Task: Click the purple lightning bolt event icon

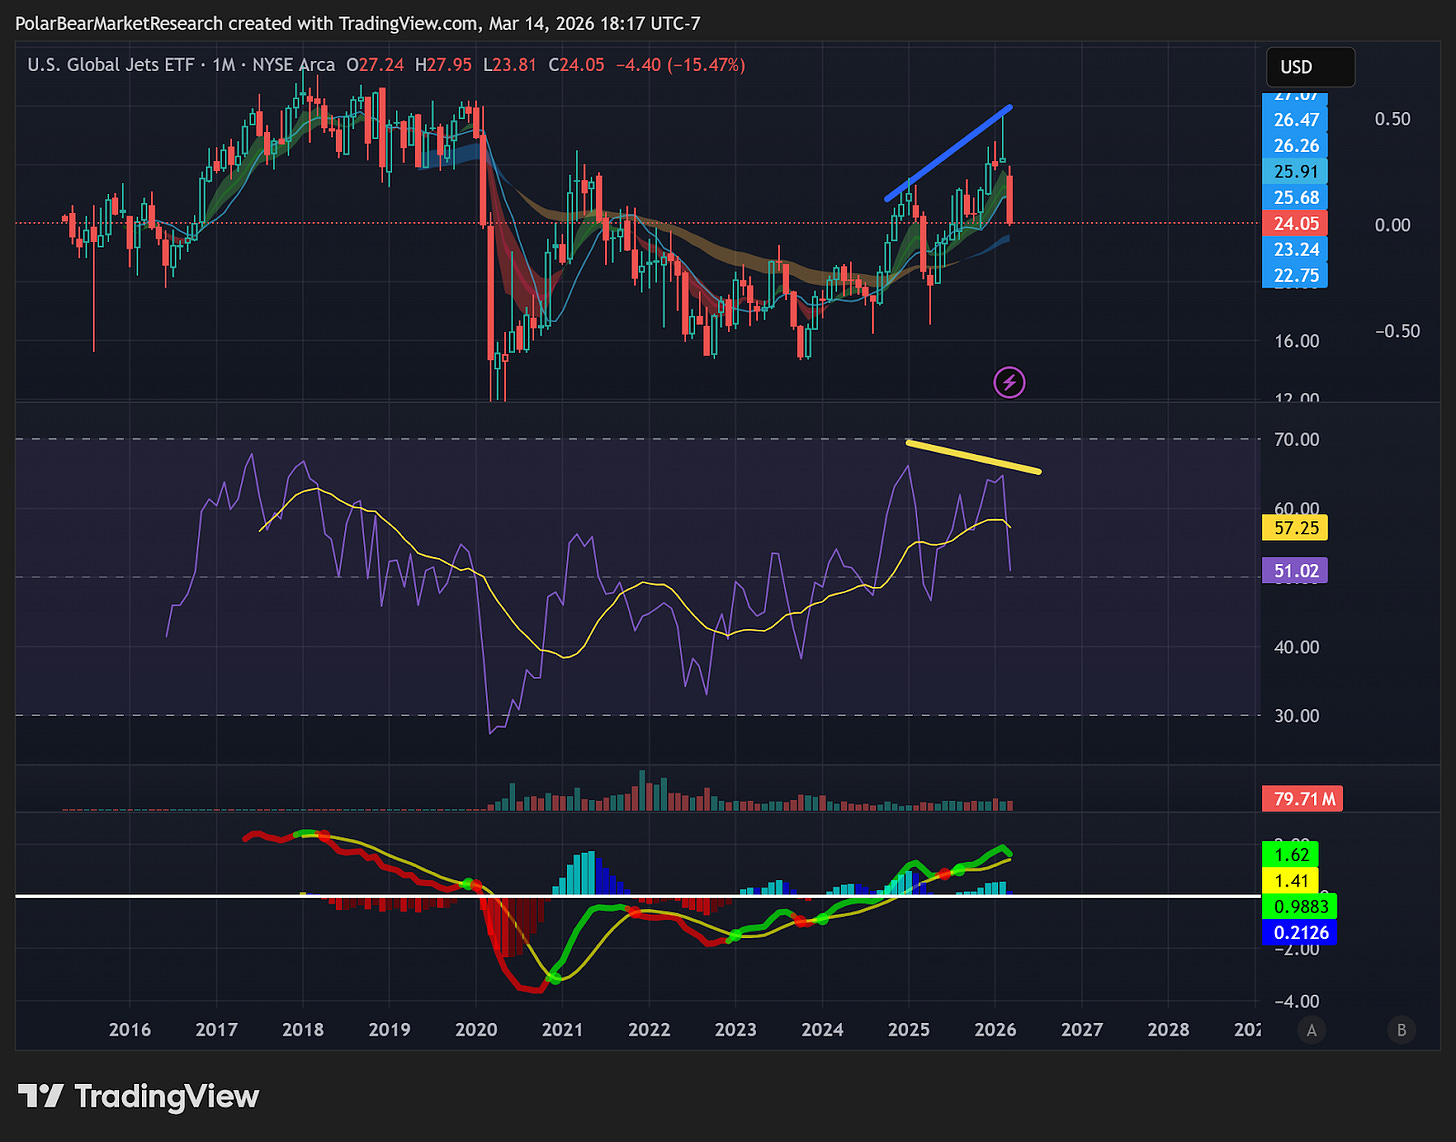Action: coord(1009,382)
